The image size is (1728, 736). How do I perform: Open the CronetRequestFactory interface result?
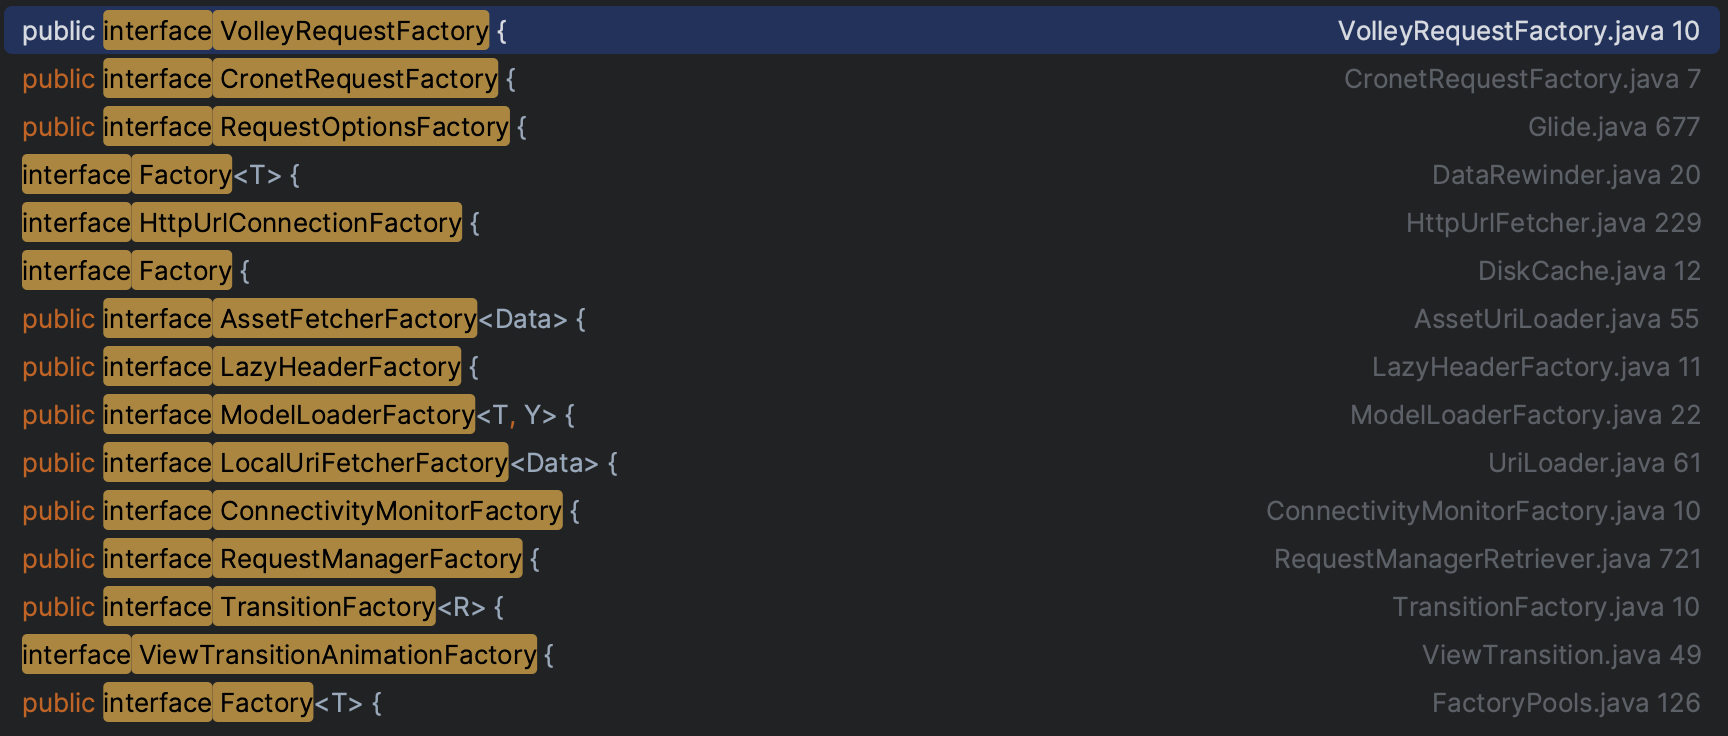(x=358, y=79)
